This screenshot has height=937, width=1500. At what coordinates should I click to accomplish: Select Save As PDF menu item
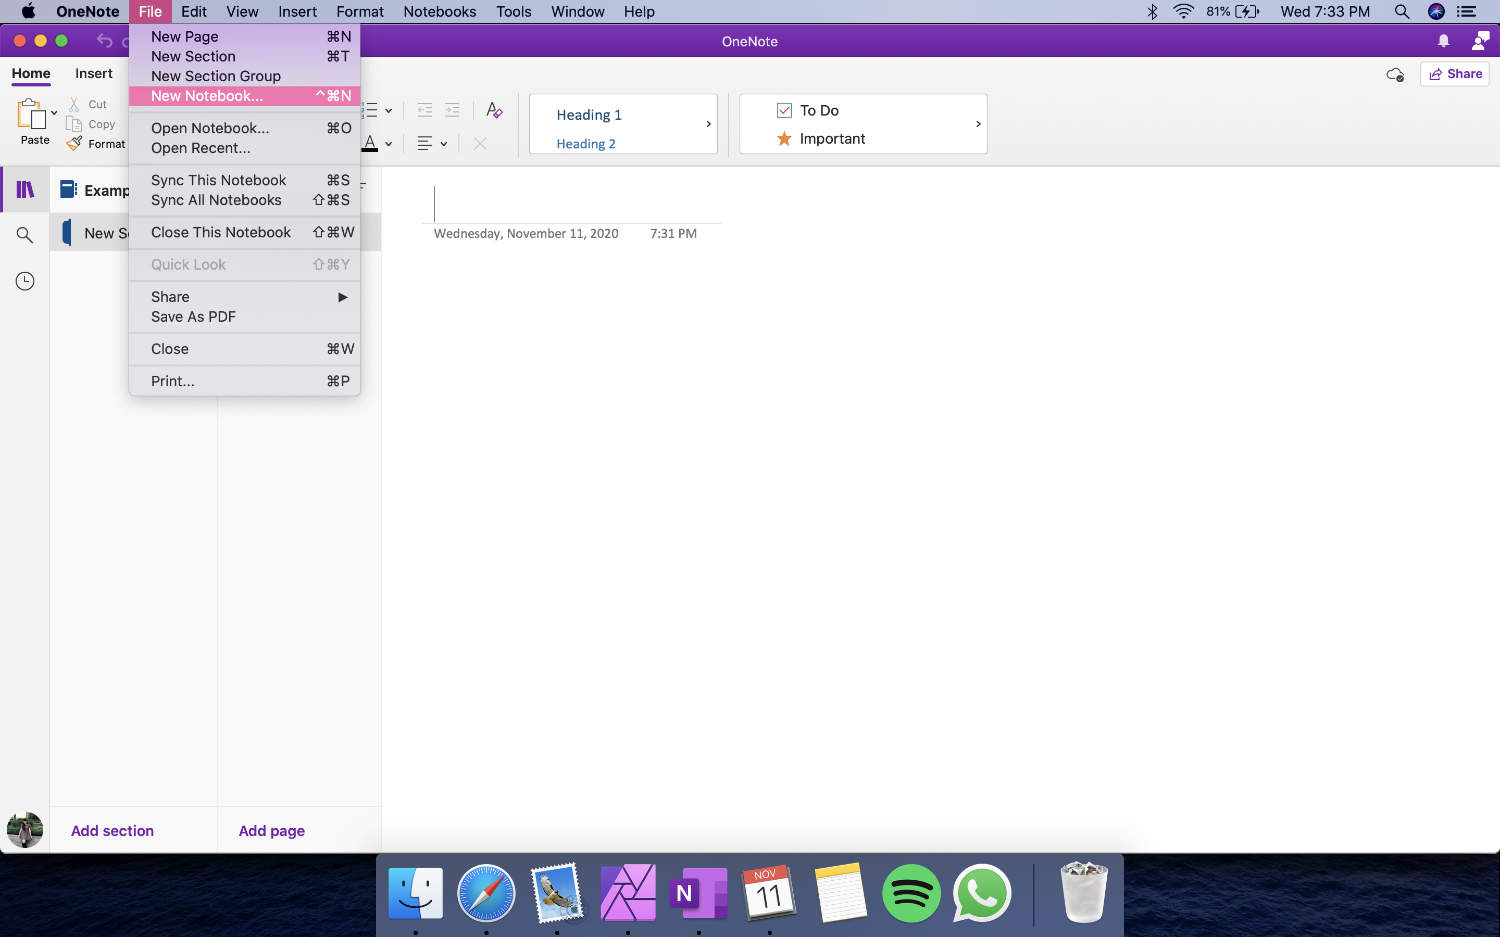(244, 317)
